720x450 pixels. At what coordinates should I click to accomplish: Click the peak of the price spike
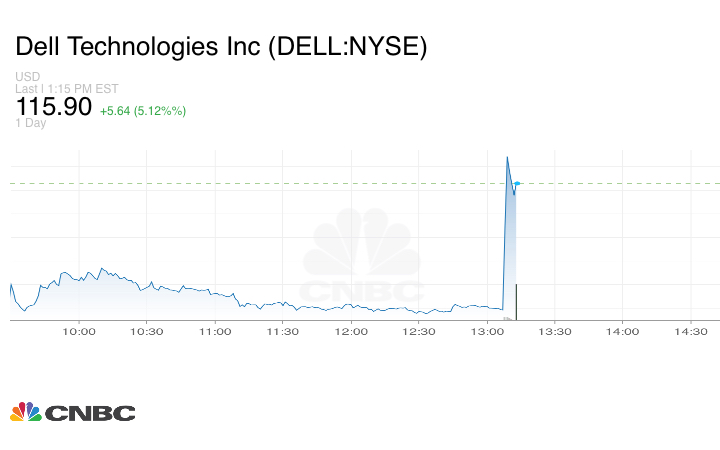tap(507, 157)
